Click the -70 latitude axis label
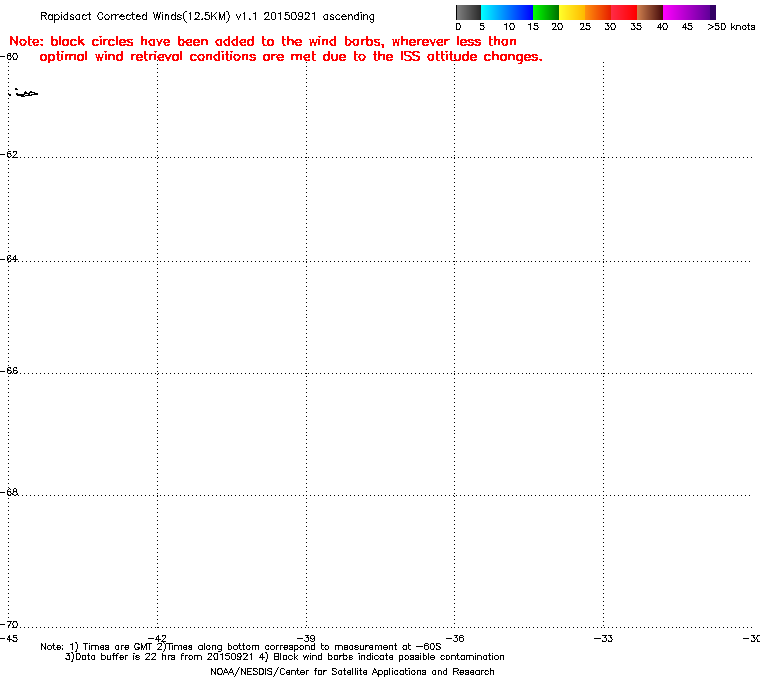 tap(9, 624)
